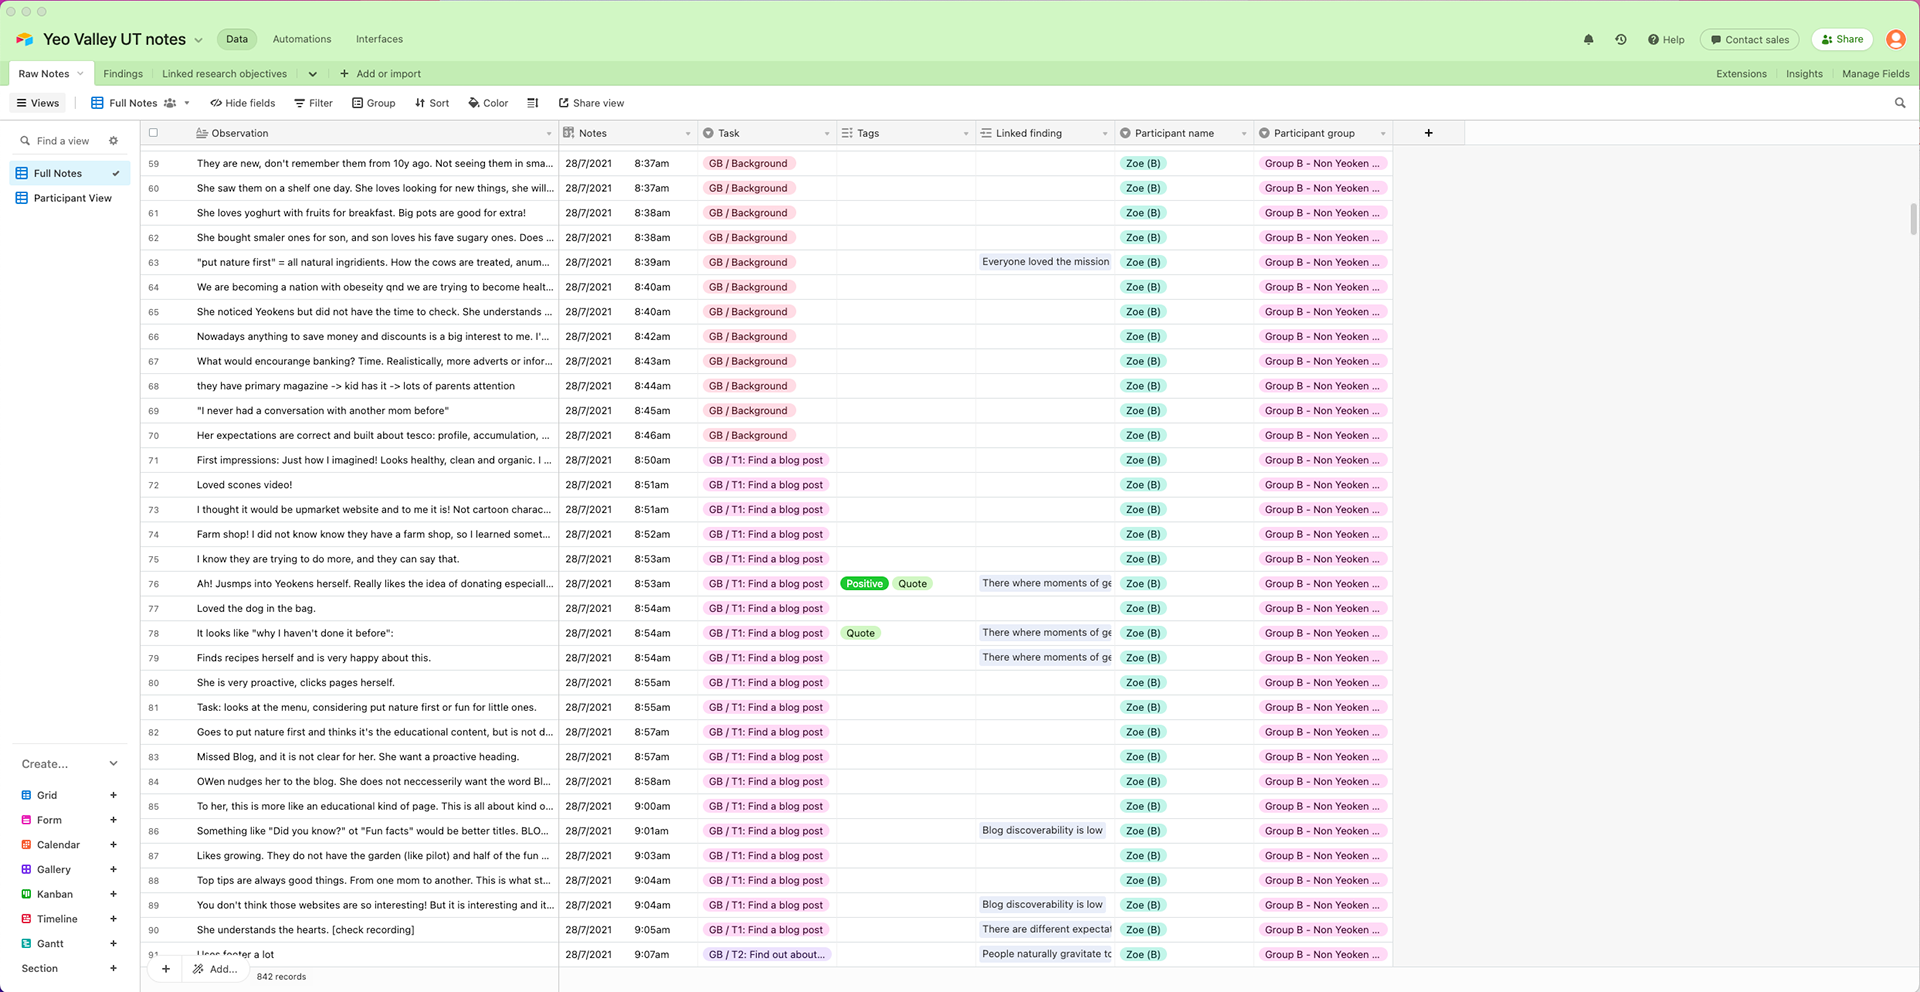Open the Color menu
Image resolution: width=1920 pixels, height=992 pixels.
pos(488,103)
